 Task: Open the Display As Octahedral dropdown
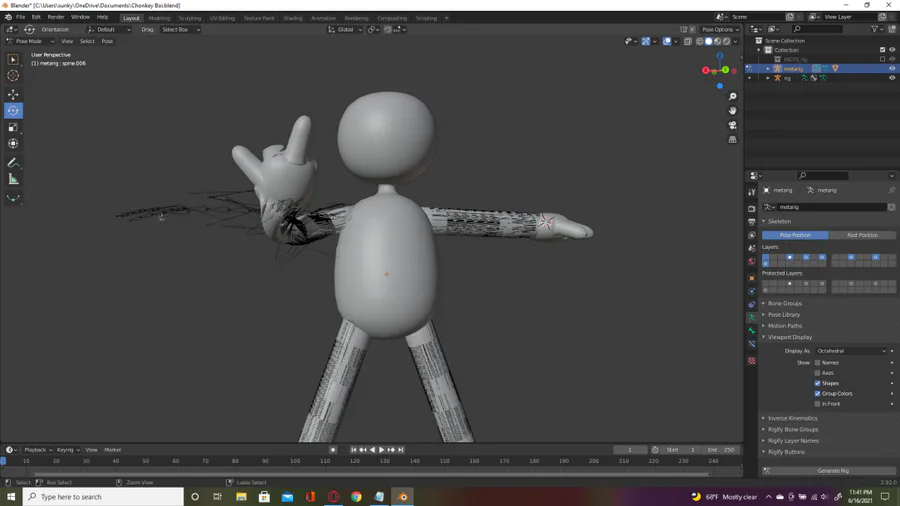tap(850, 351)
